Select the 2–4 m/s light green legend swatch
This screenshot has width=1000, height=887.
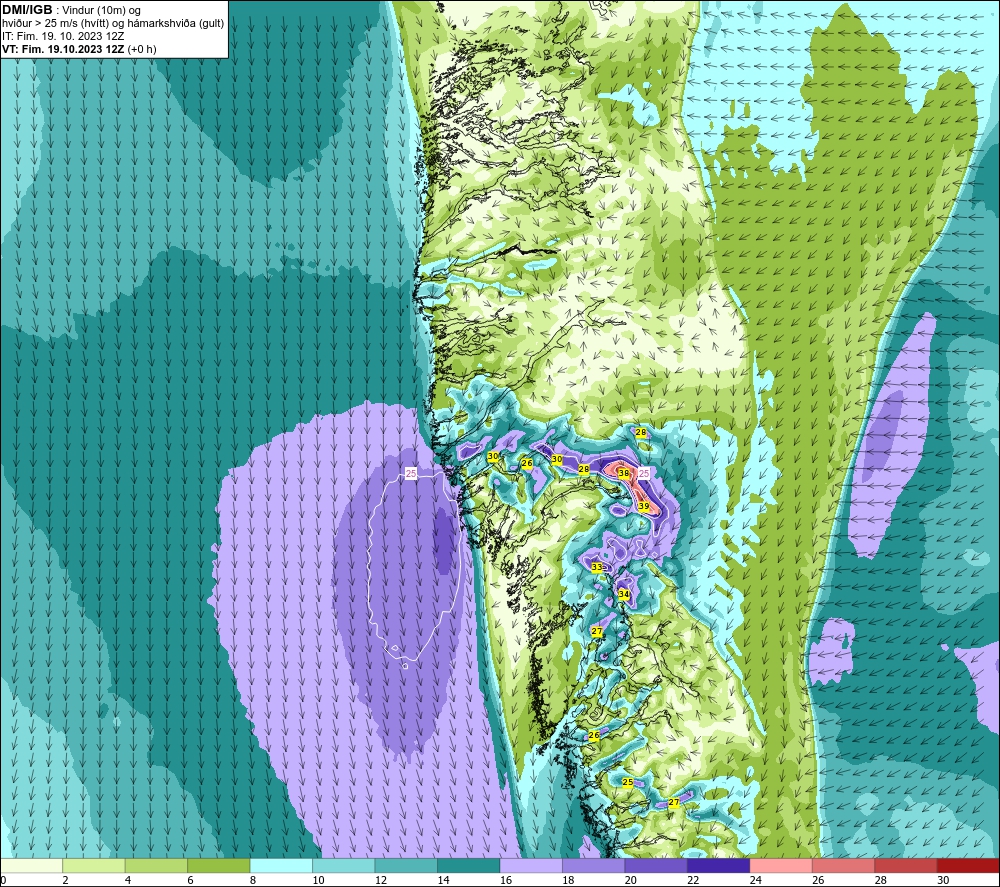pos(94,866)
